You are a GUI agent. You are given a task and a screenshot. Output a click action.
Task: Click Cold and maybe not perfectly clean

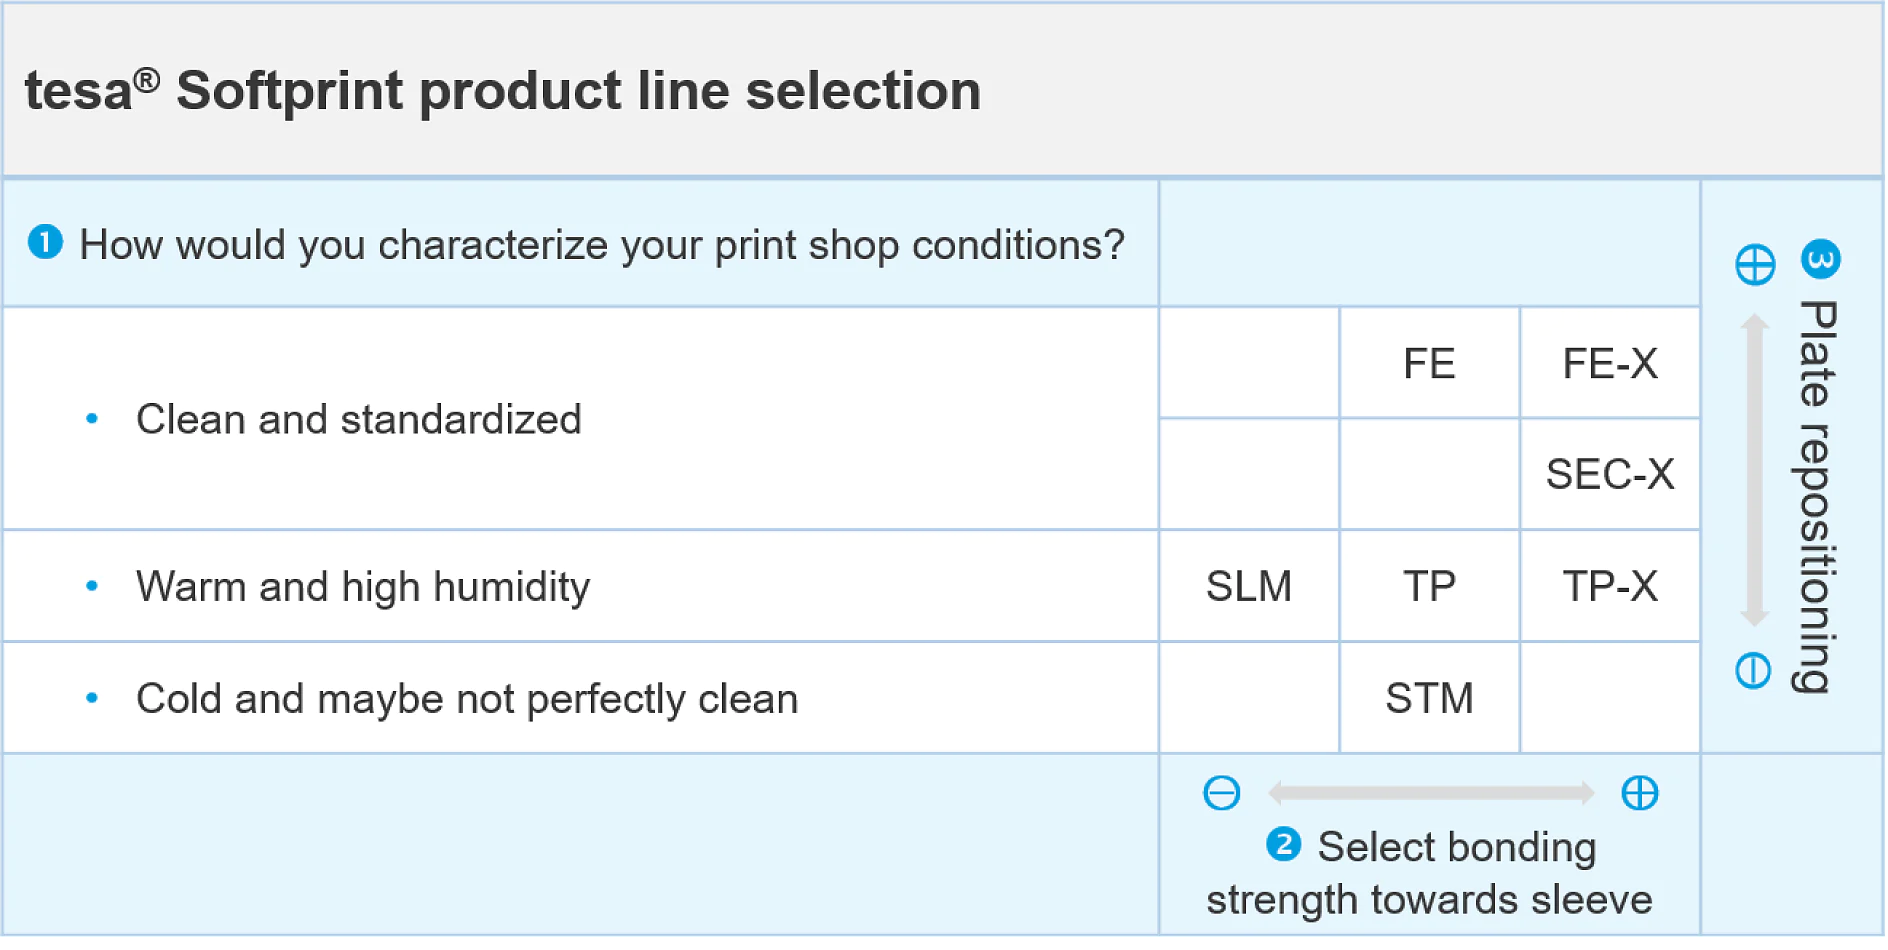[x=467, y=698]
